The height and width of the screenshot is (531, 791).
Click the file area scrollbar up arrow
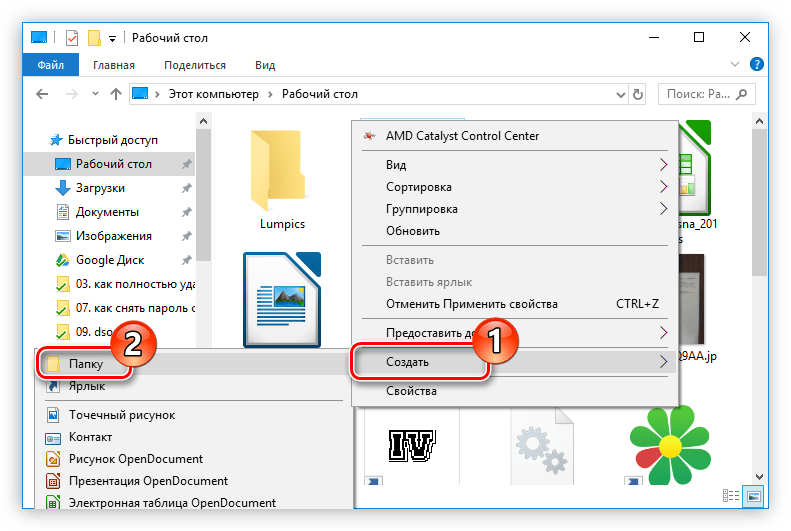[x=759, y=121]
